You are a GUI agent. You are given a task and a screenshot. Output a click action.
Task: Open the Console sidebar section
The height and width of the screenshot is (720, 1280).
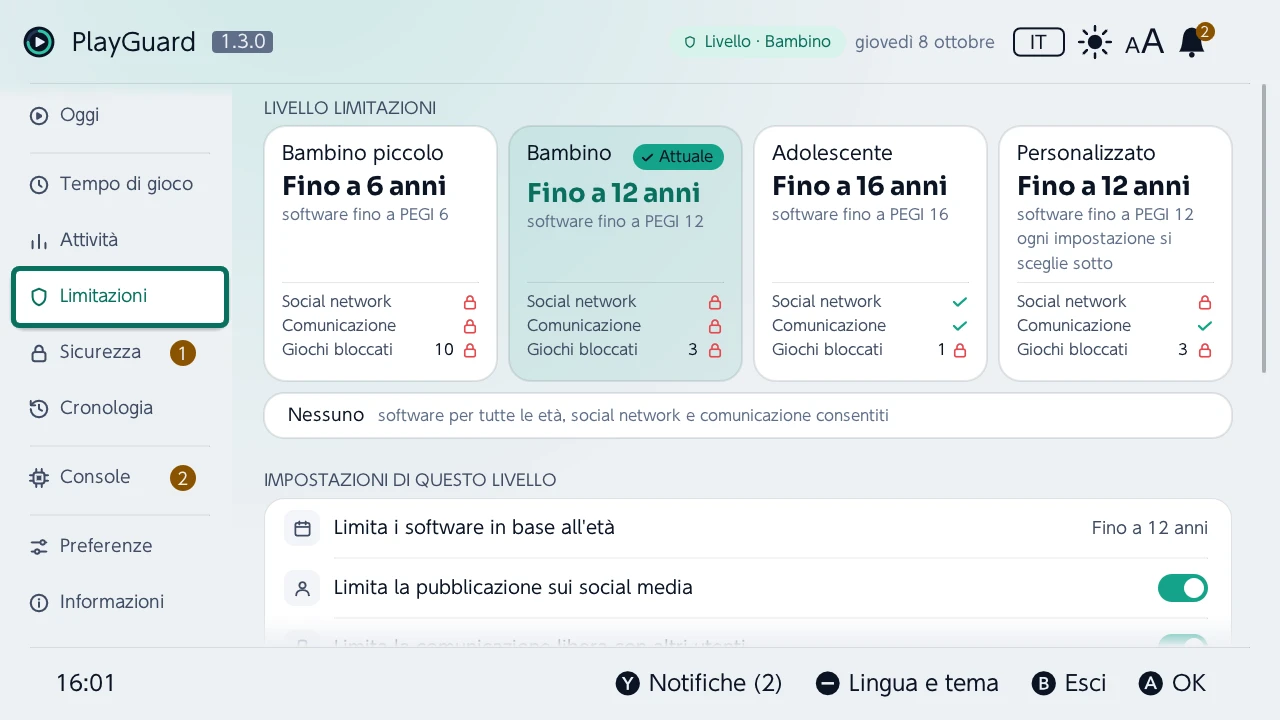point(120,477)
